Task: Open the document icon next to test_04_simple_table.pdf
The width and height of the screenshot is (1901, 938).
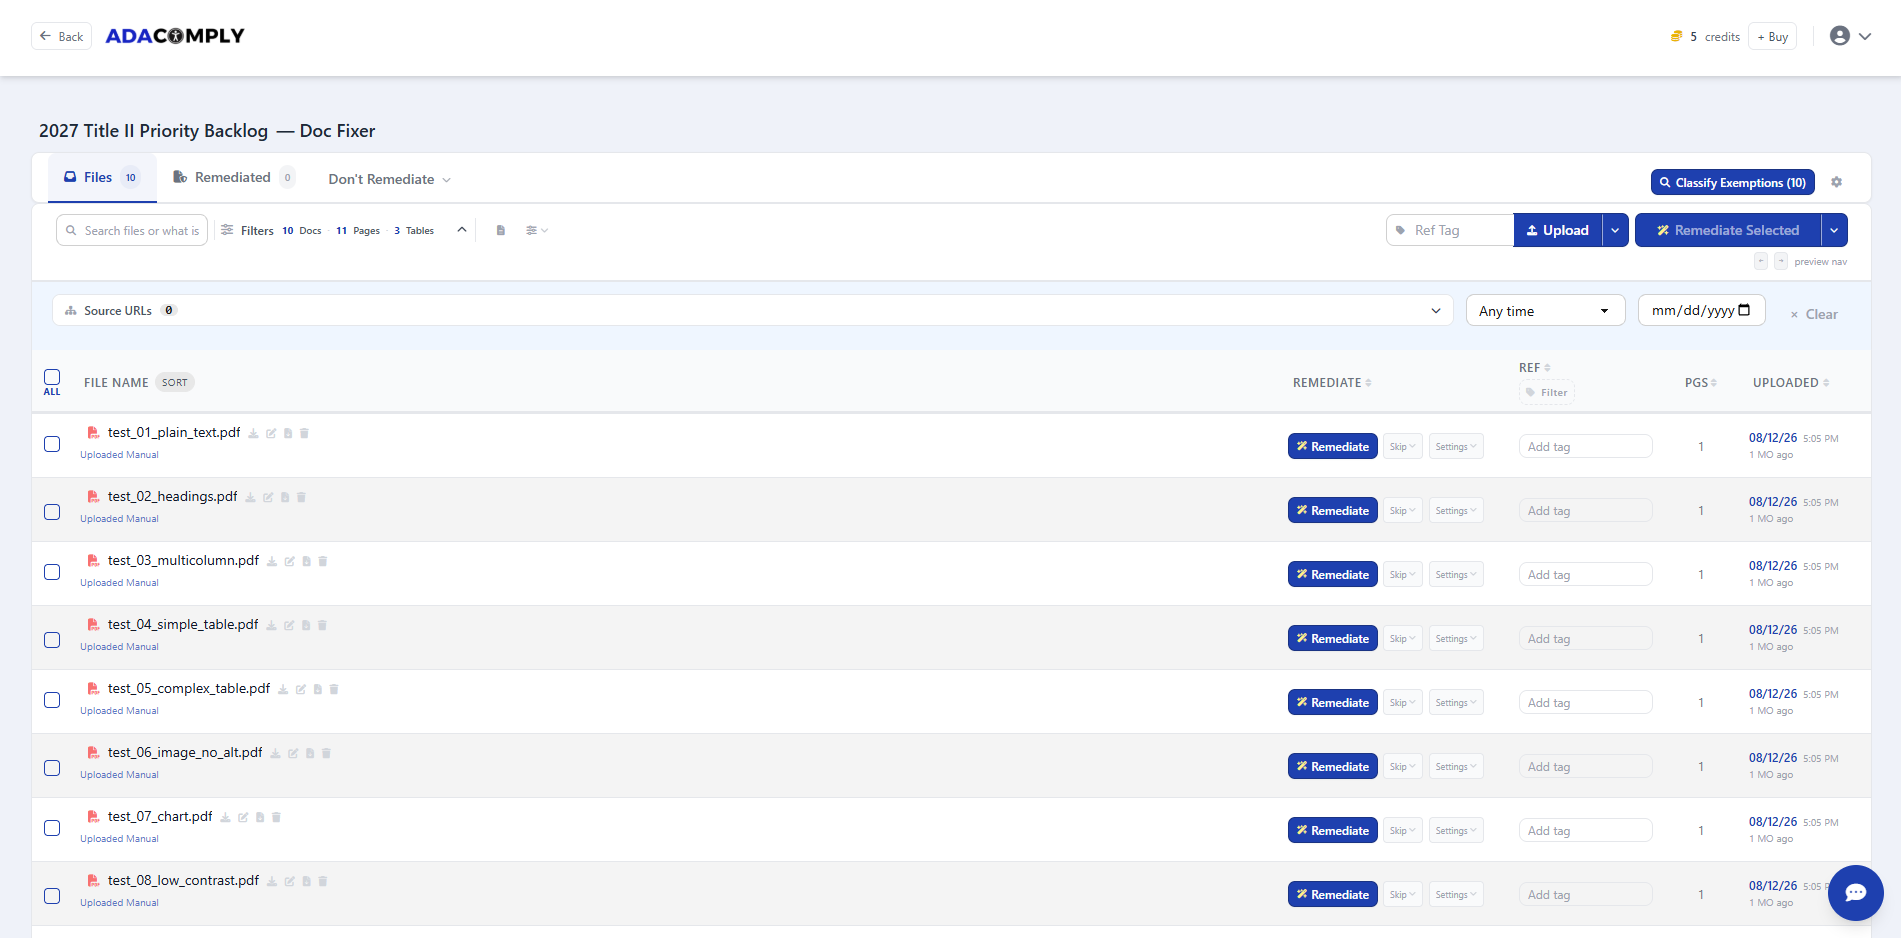Action: coord(306,626)
